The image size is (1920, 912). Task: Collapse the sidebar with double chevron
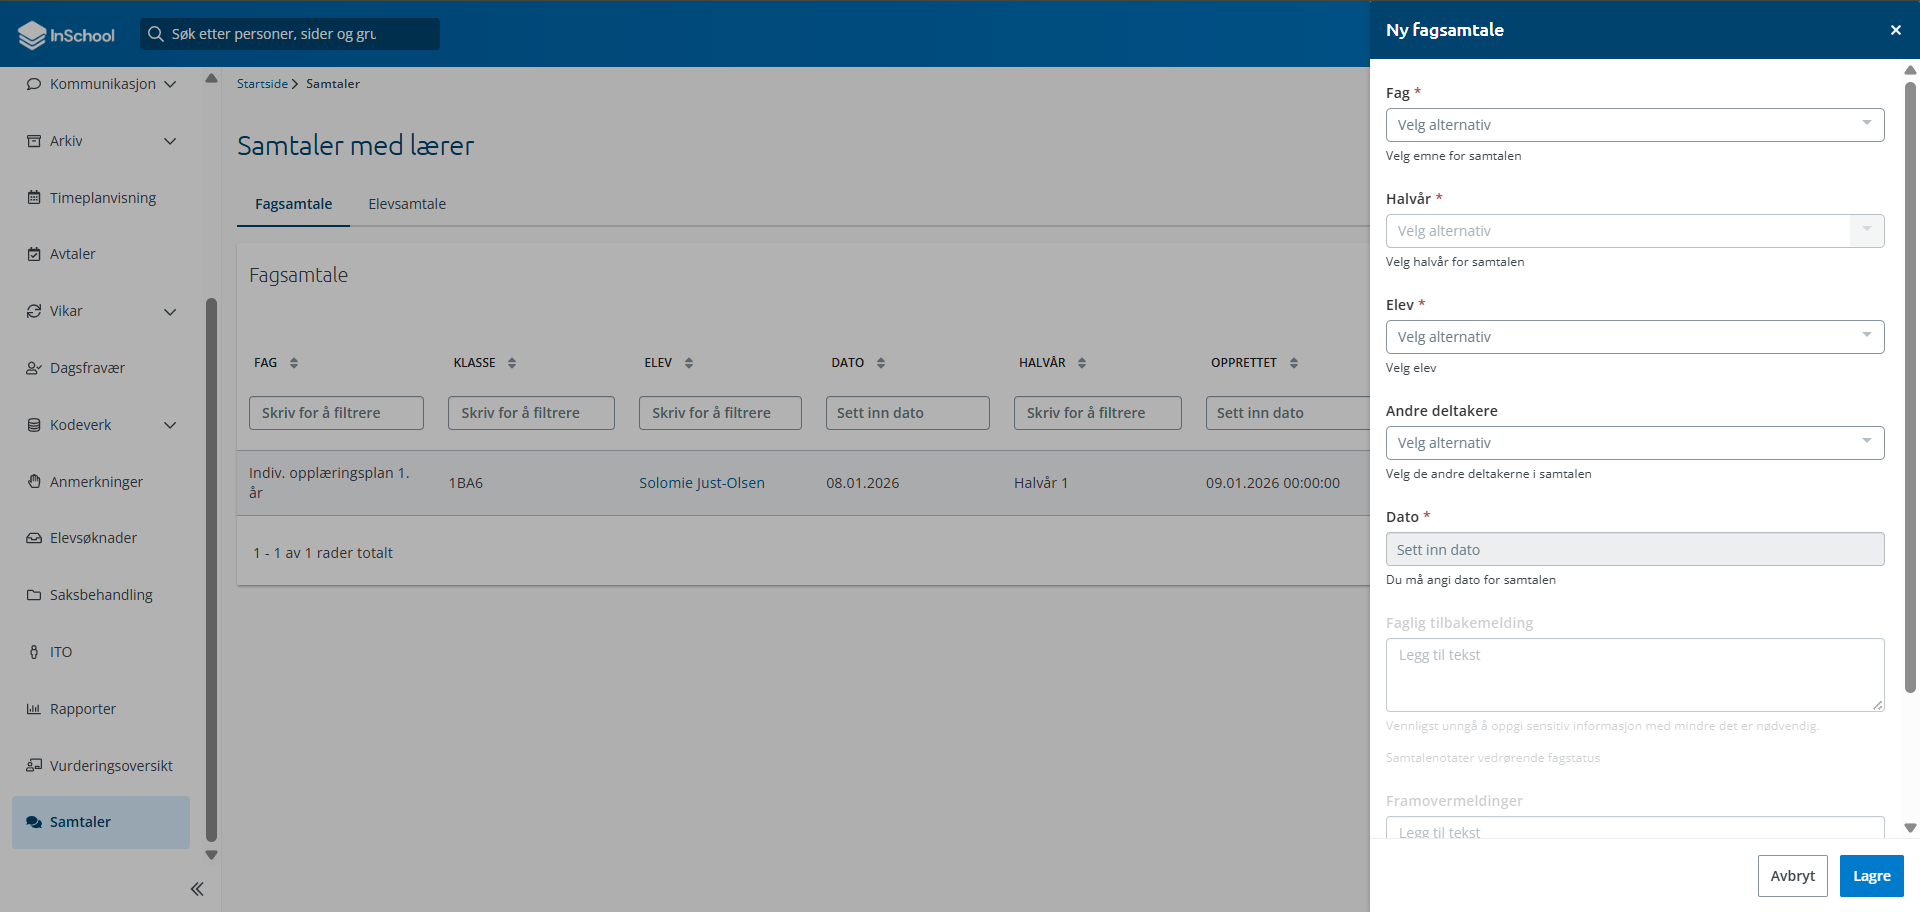[x=197, y=889]
